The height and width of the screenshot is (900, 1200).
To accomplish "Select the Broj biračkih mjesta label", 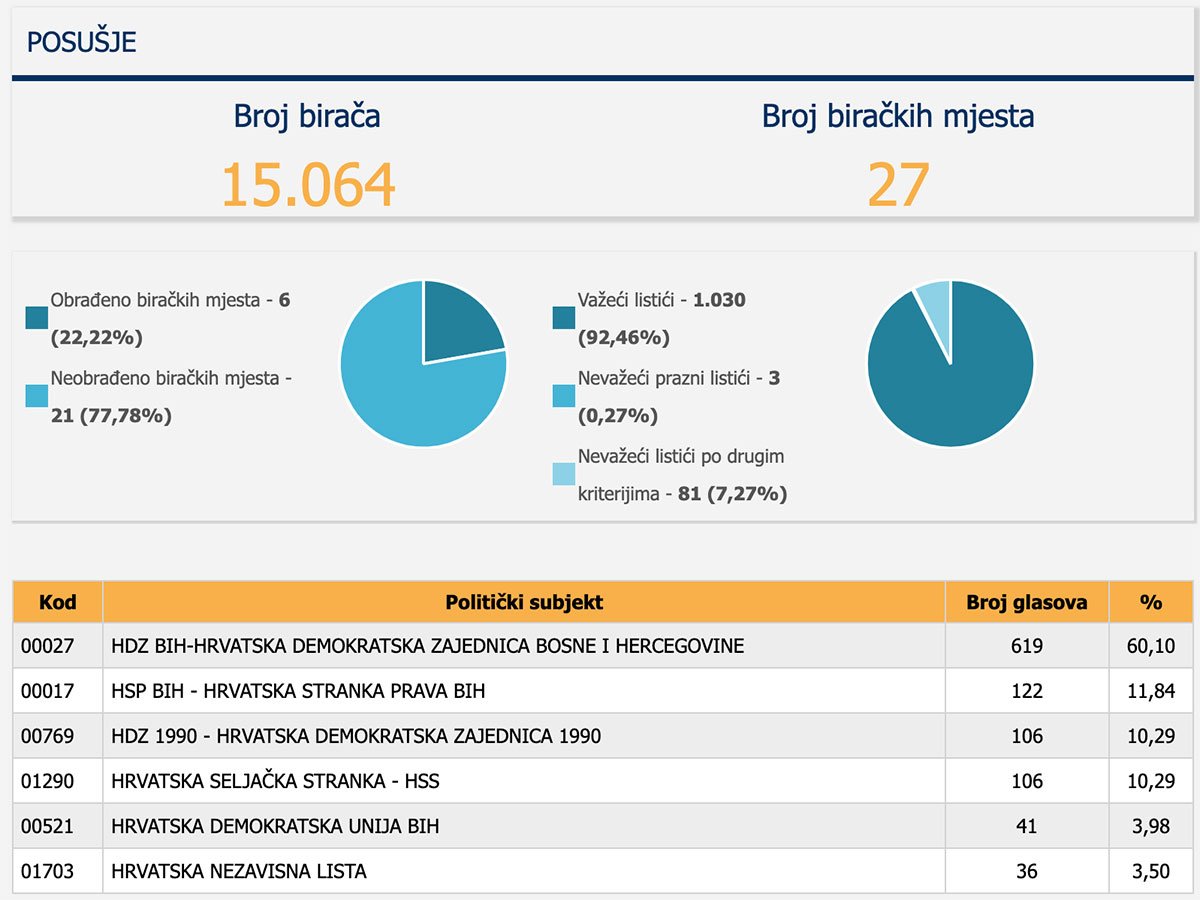I will (898, 116).
